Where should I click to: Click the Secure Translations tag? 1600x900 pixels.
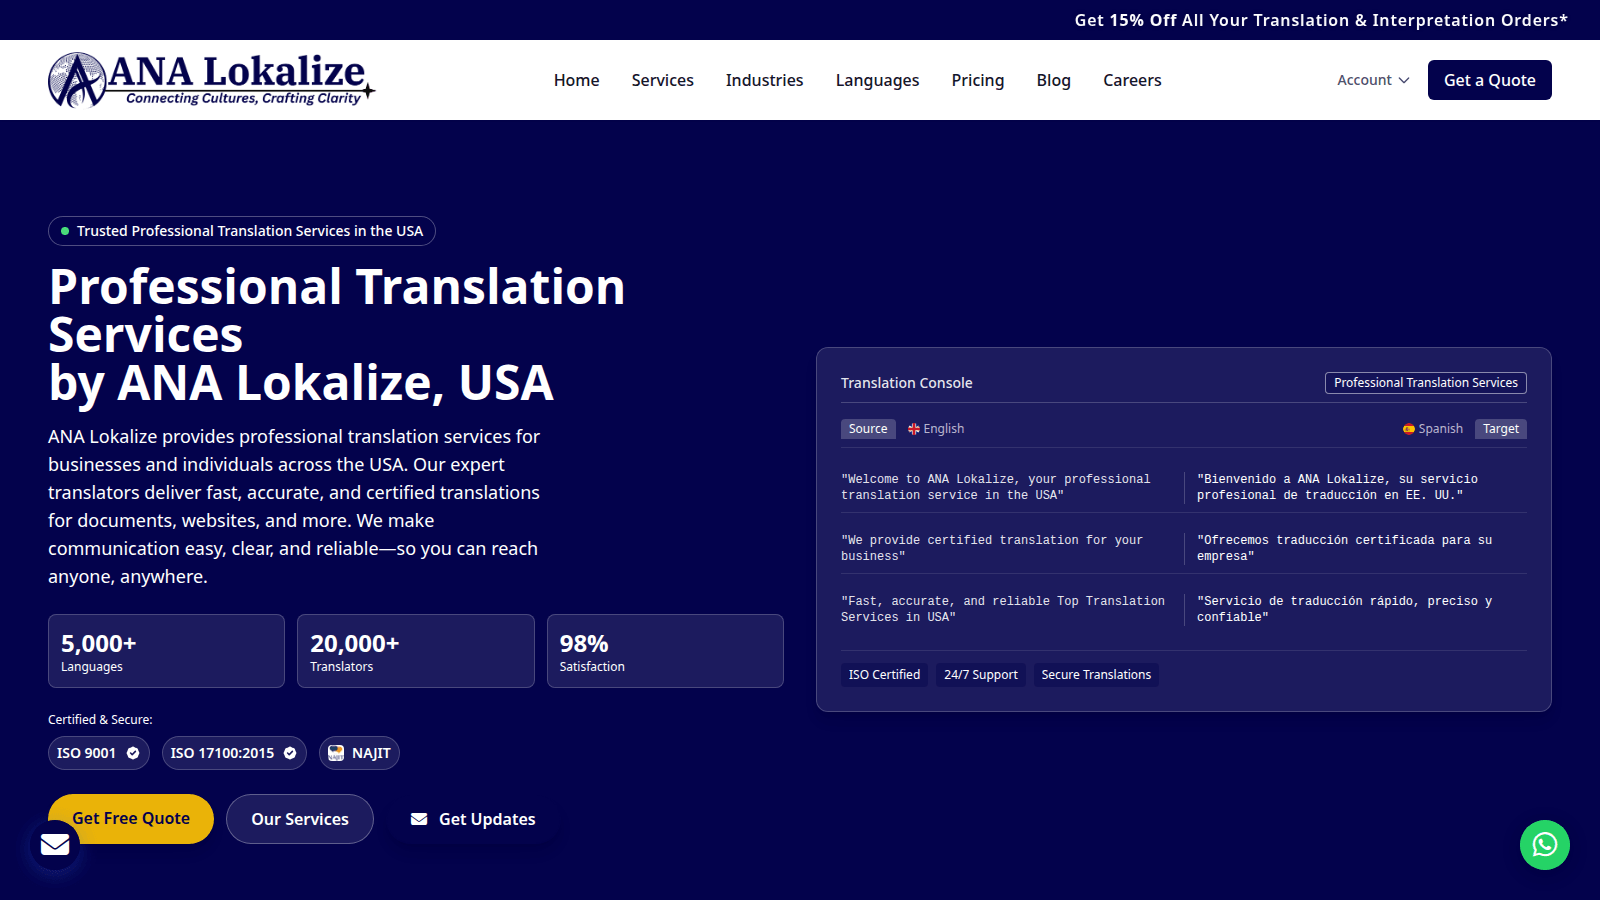pos(1096,675)
